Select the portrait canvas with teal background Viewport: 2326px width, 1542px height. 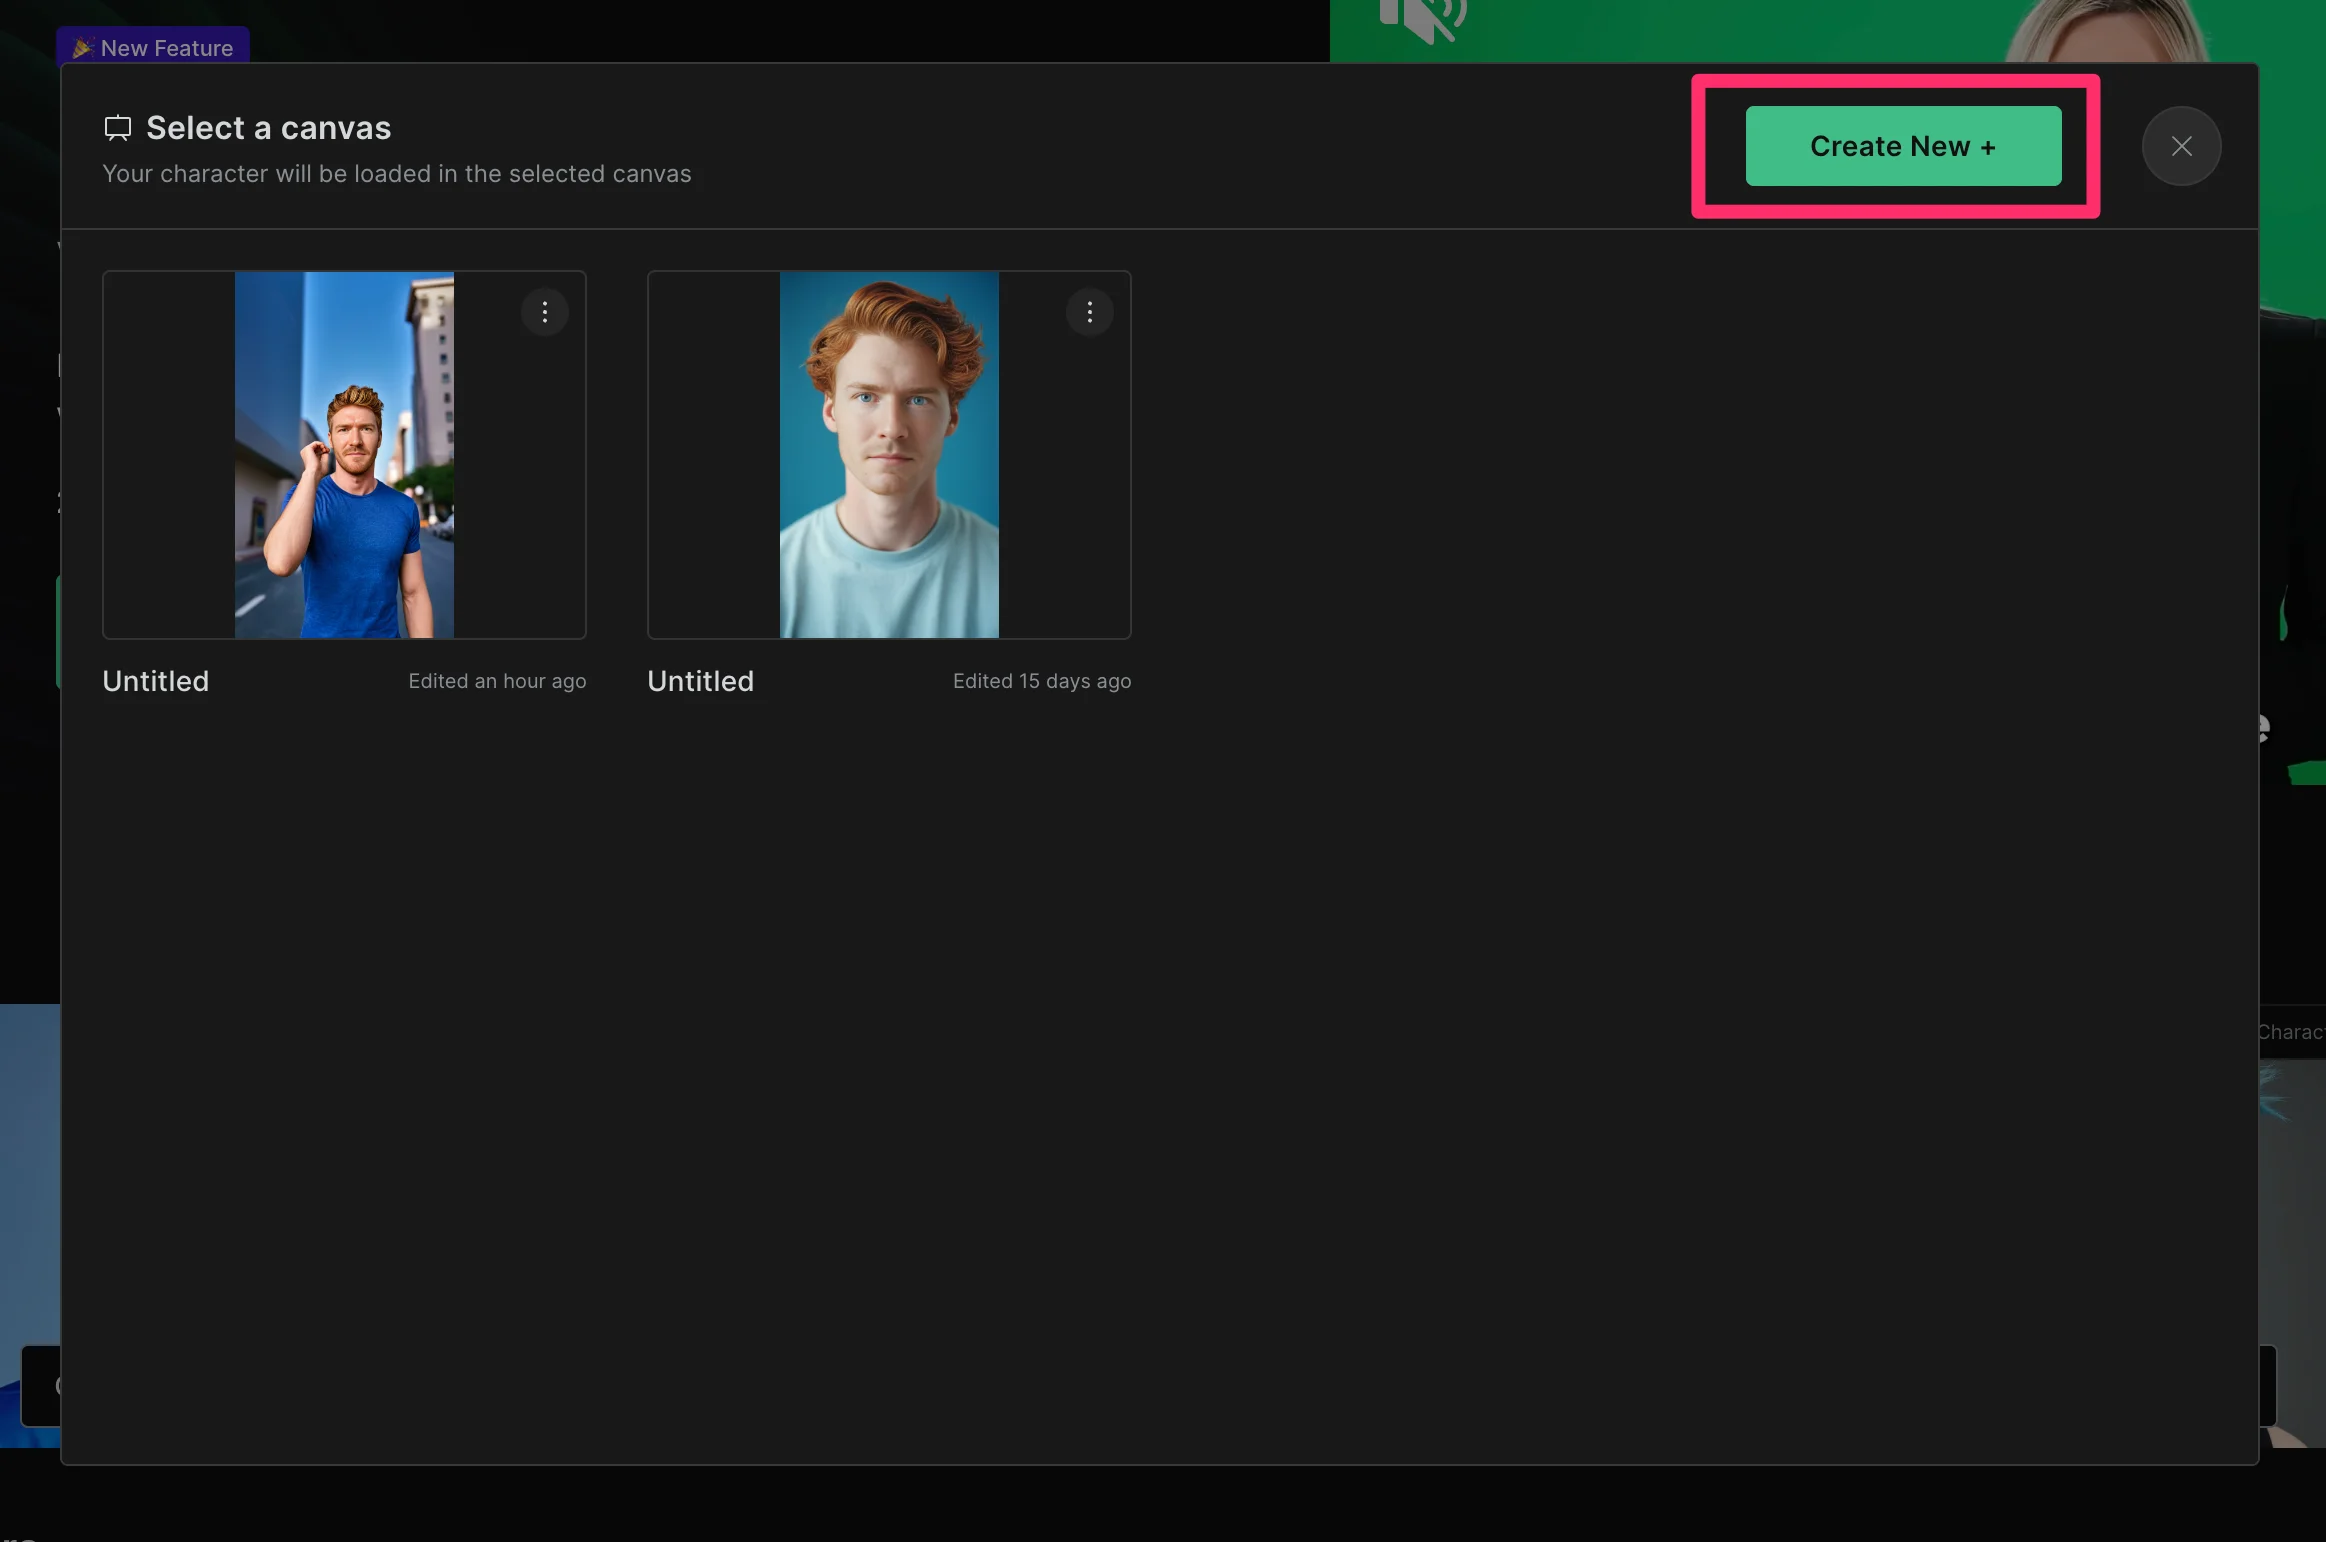tap(888, 455)
